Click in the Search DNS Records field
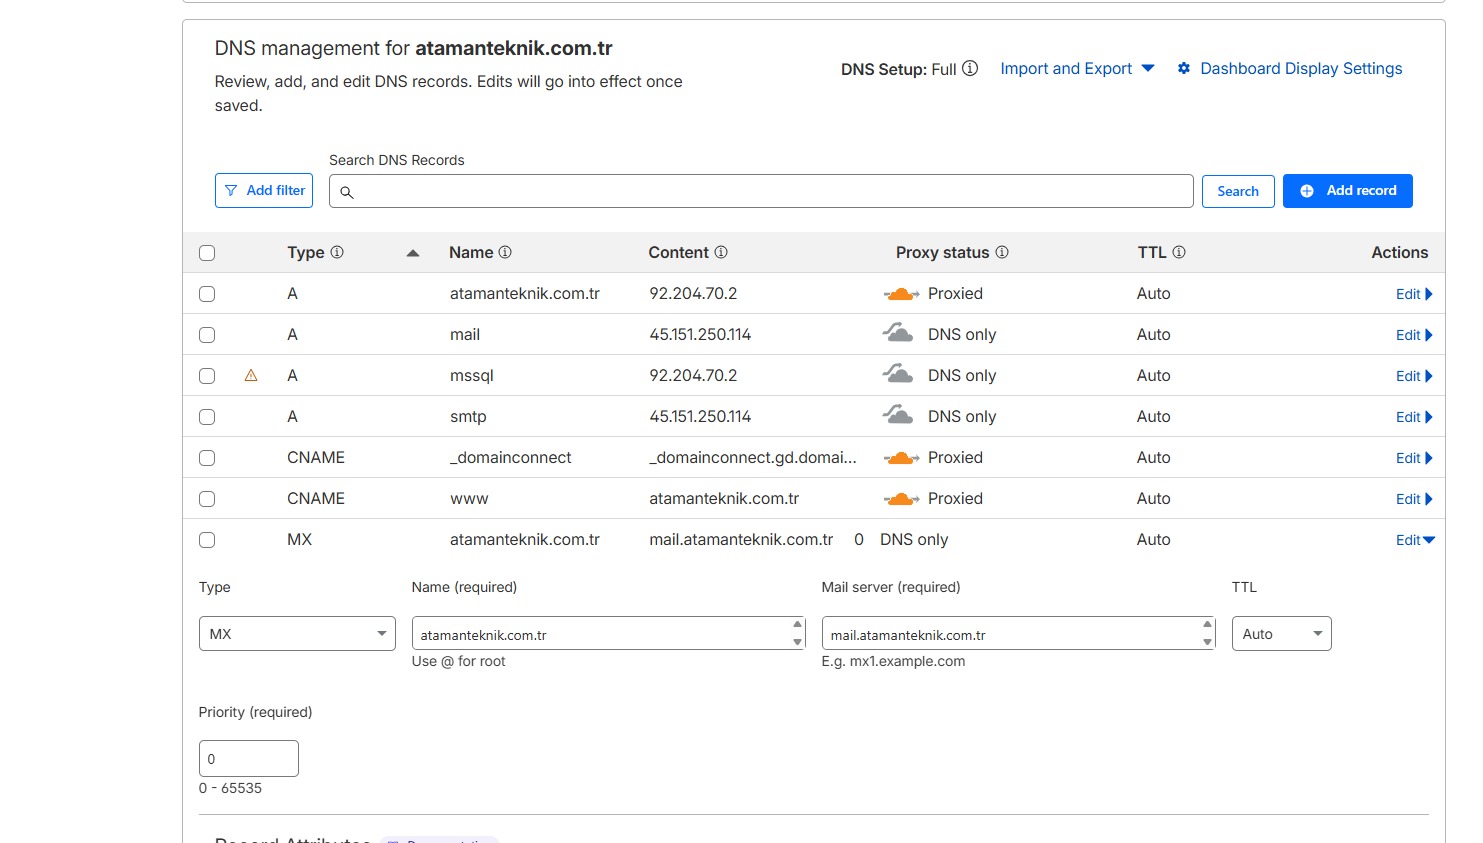 761,191
